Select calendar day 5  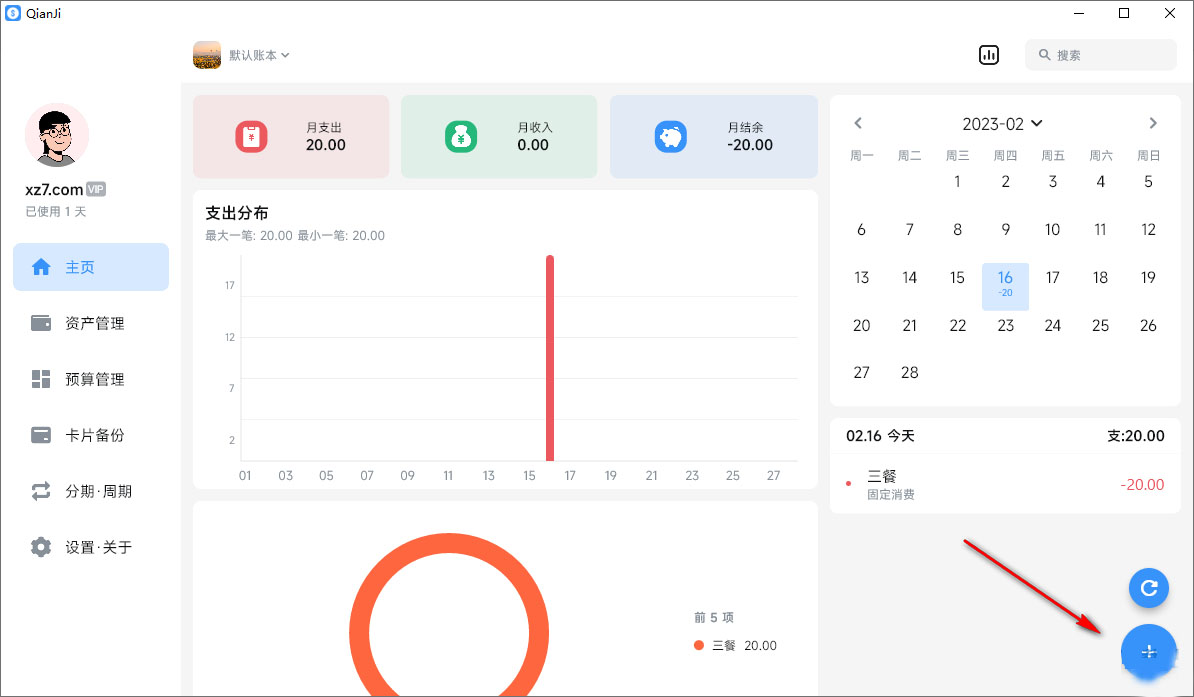[x=1148, y=181]
